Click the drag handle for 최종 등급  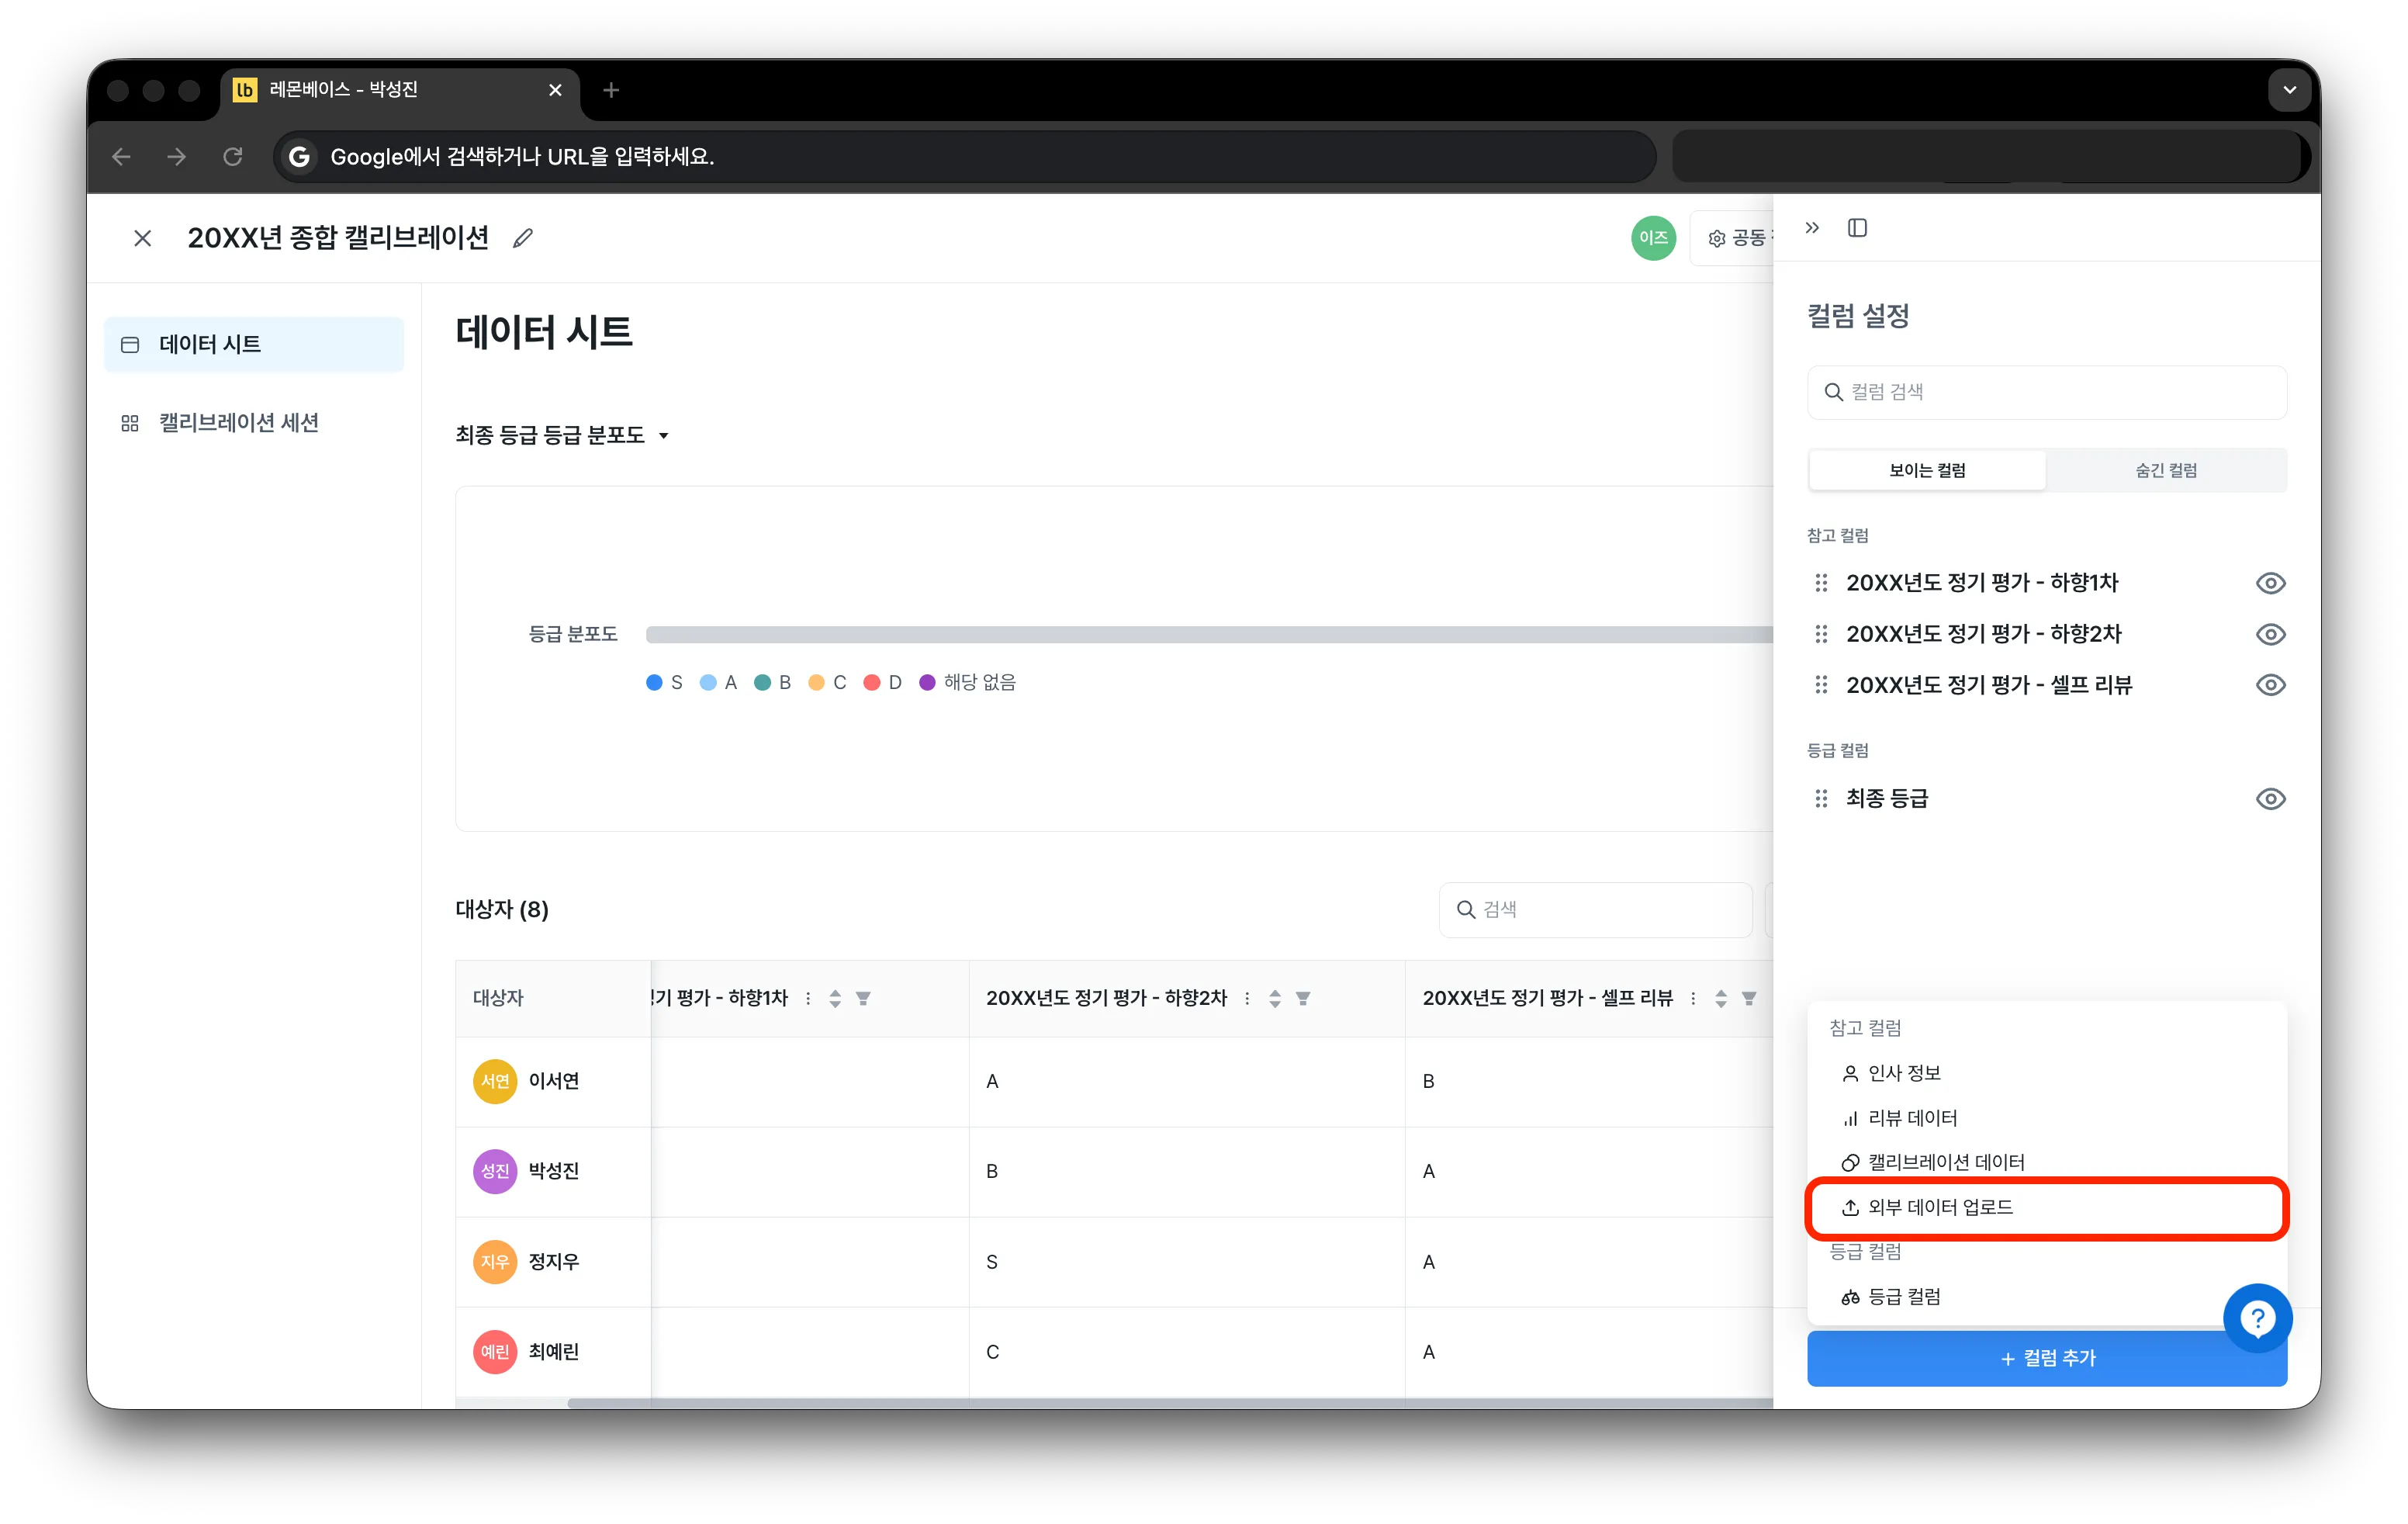(1821, 799)
